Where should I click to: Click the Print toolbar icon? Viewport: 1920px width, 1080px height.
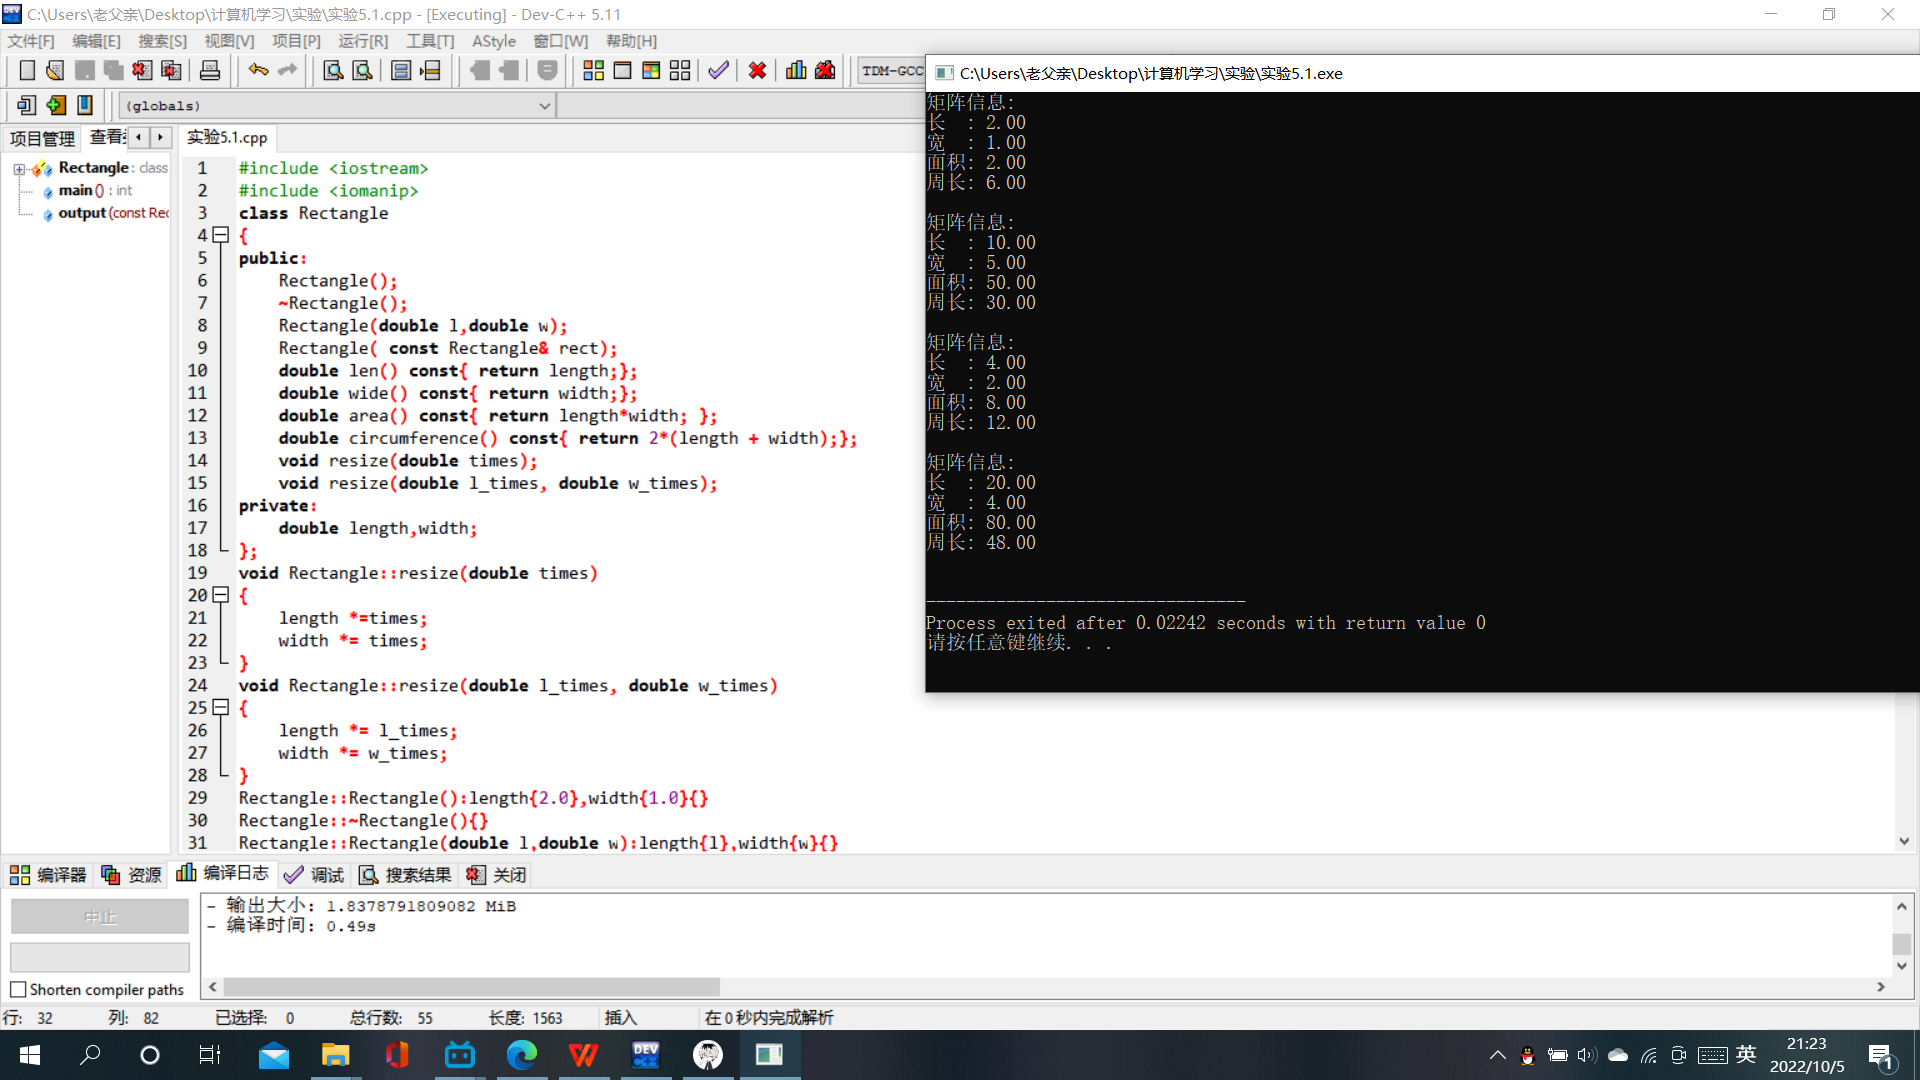(x=210, y=71)
